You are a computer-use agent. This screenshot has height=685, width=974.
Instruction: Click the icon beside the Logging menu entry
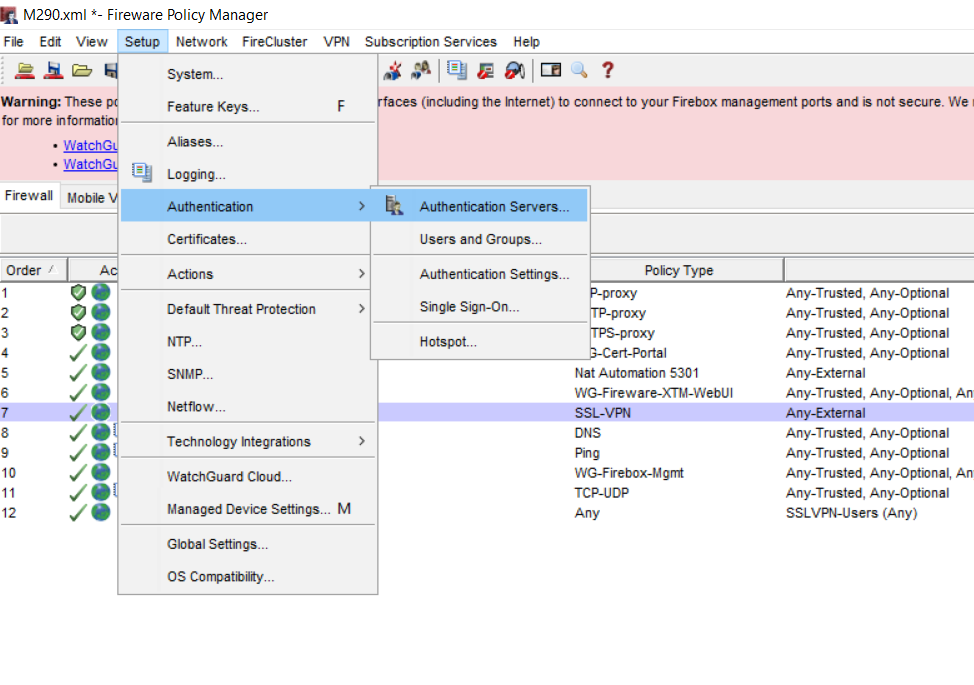pos(142,173)
